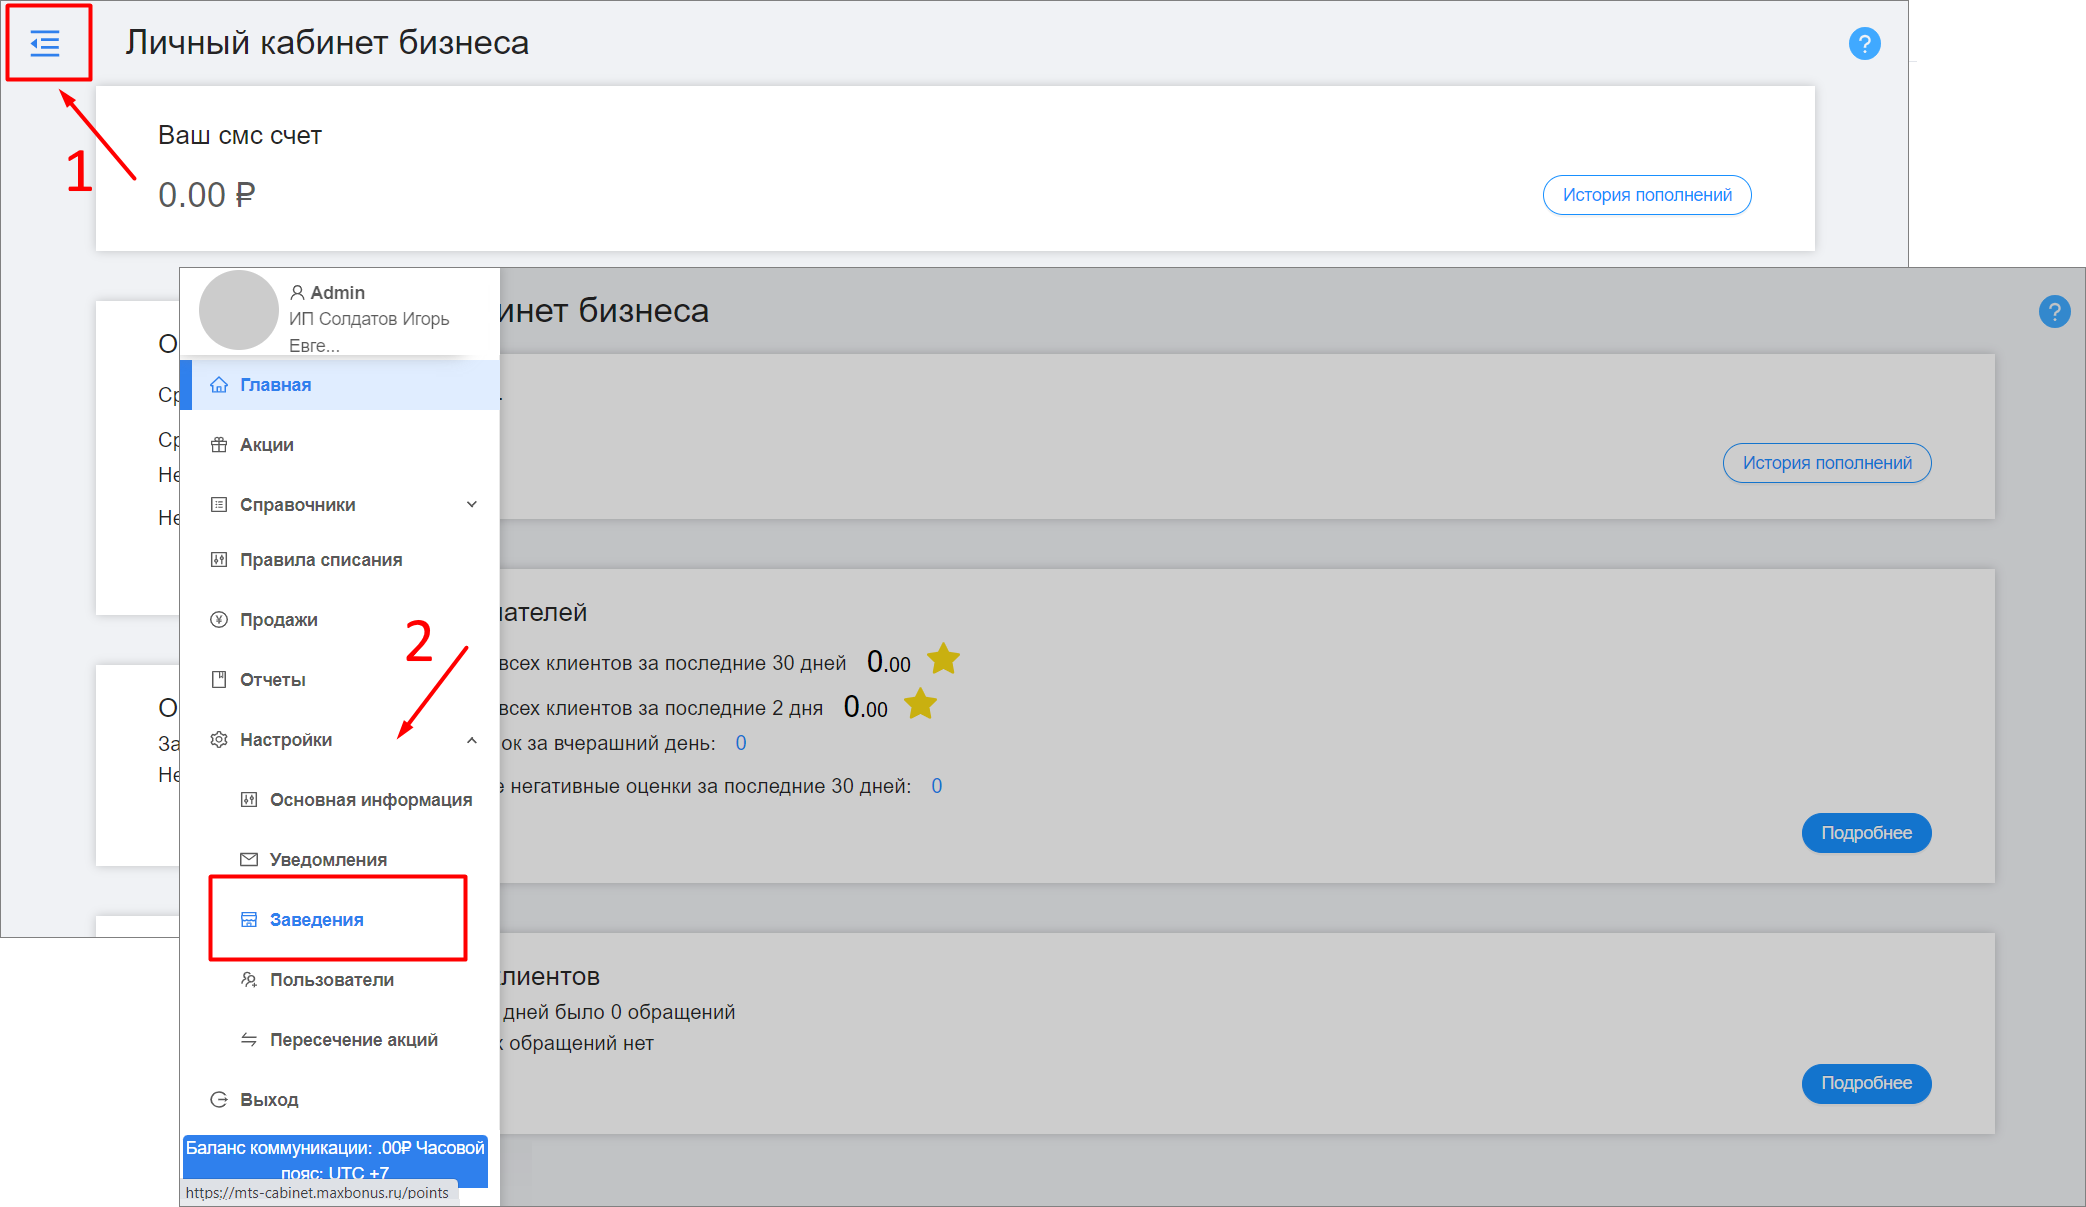Click the help icon in the dimmed lower window
Viewport: 2086px width, 1207px height.
tap(2054, 312)
